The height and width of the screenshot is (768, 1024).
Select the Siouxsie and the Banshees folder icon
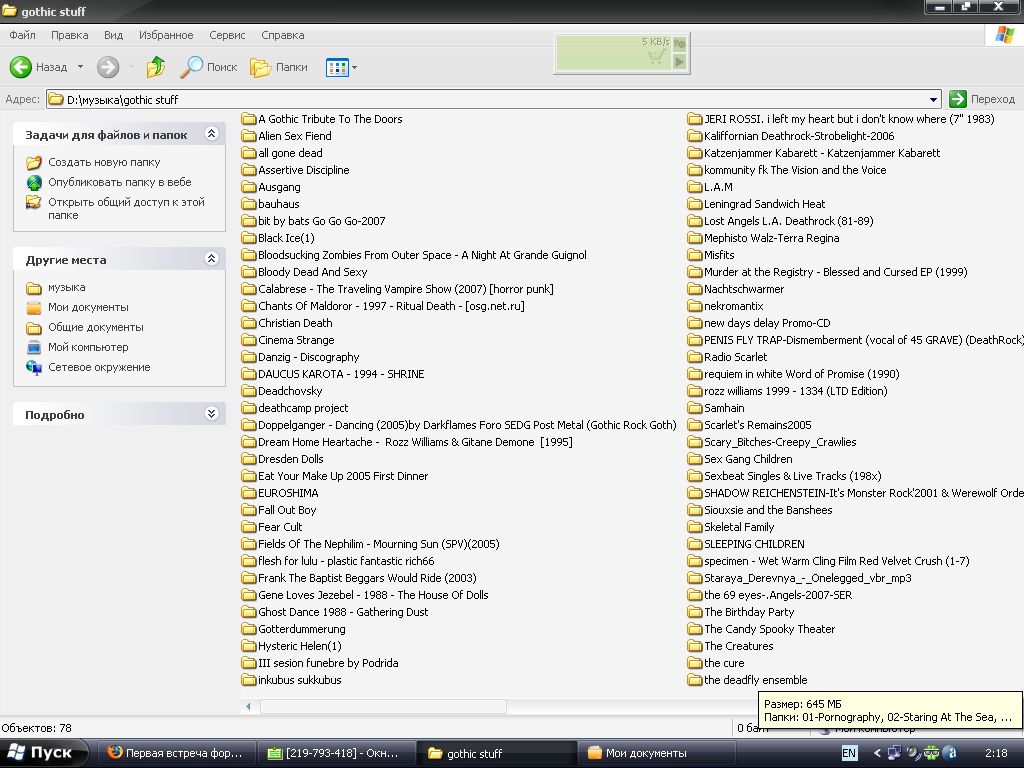pyautogui.click(x=694, y=509)
